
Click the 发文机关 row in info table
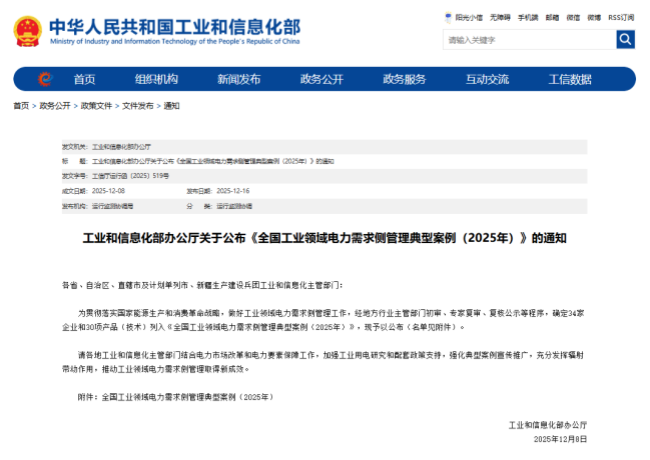click(325, 147)
